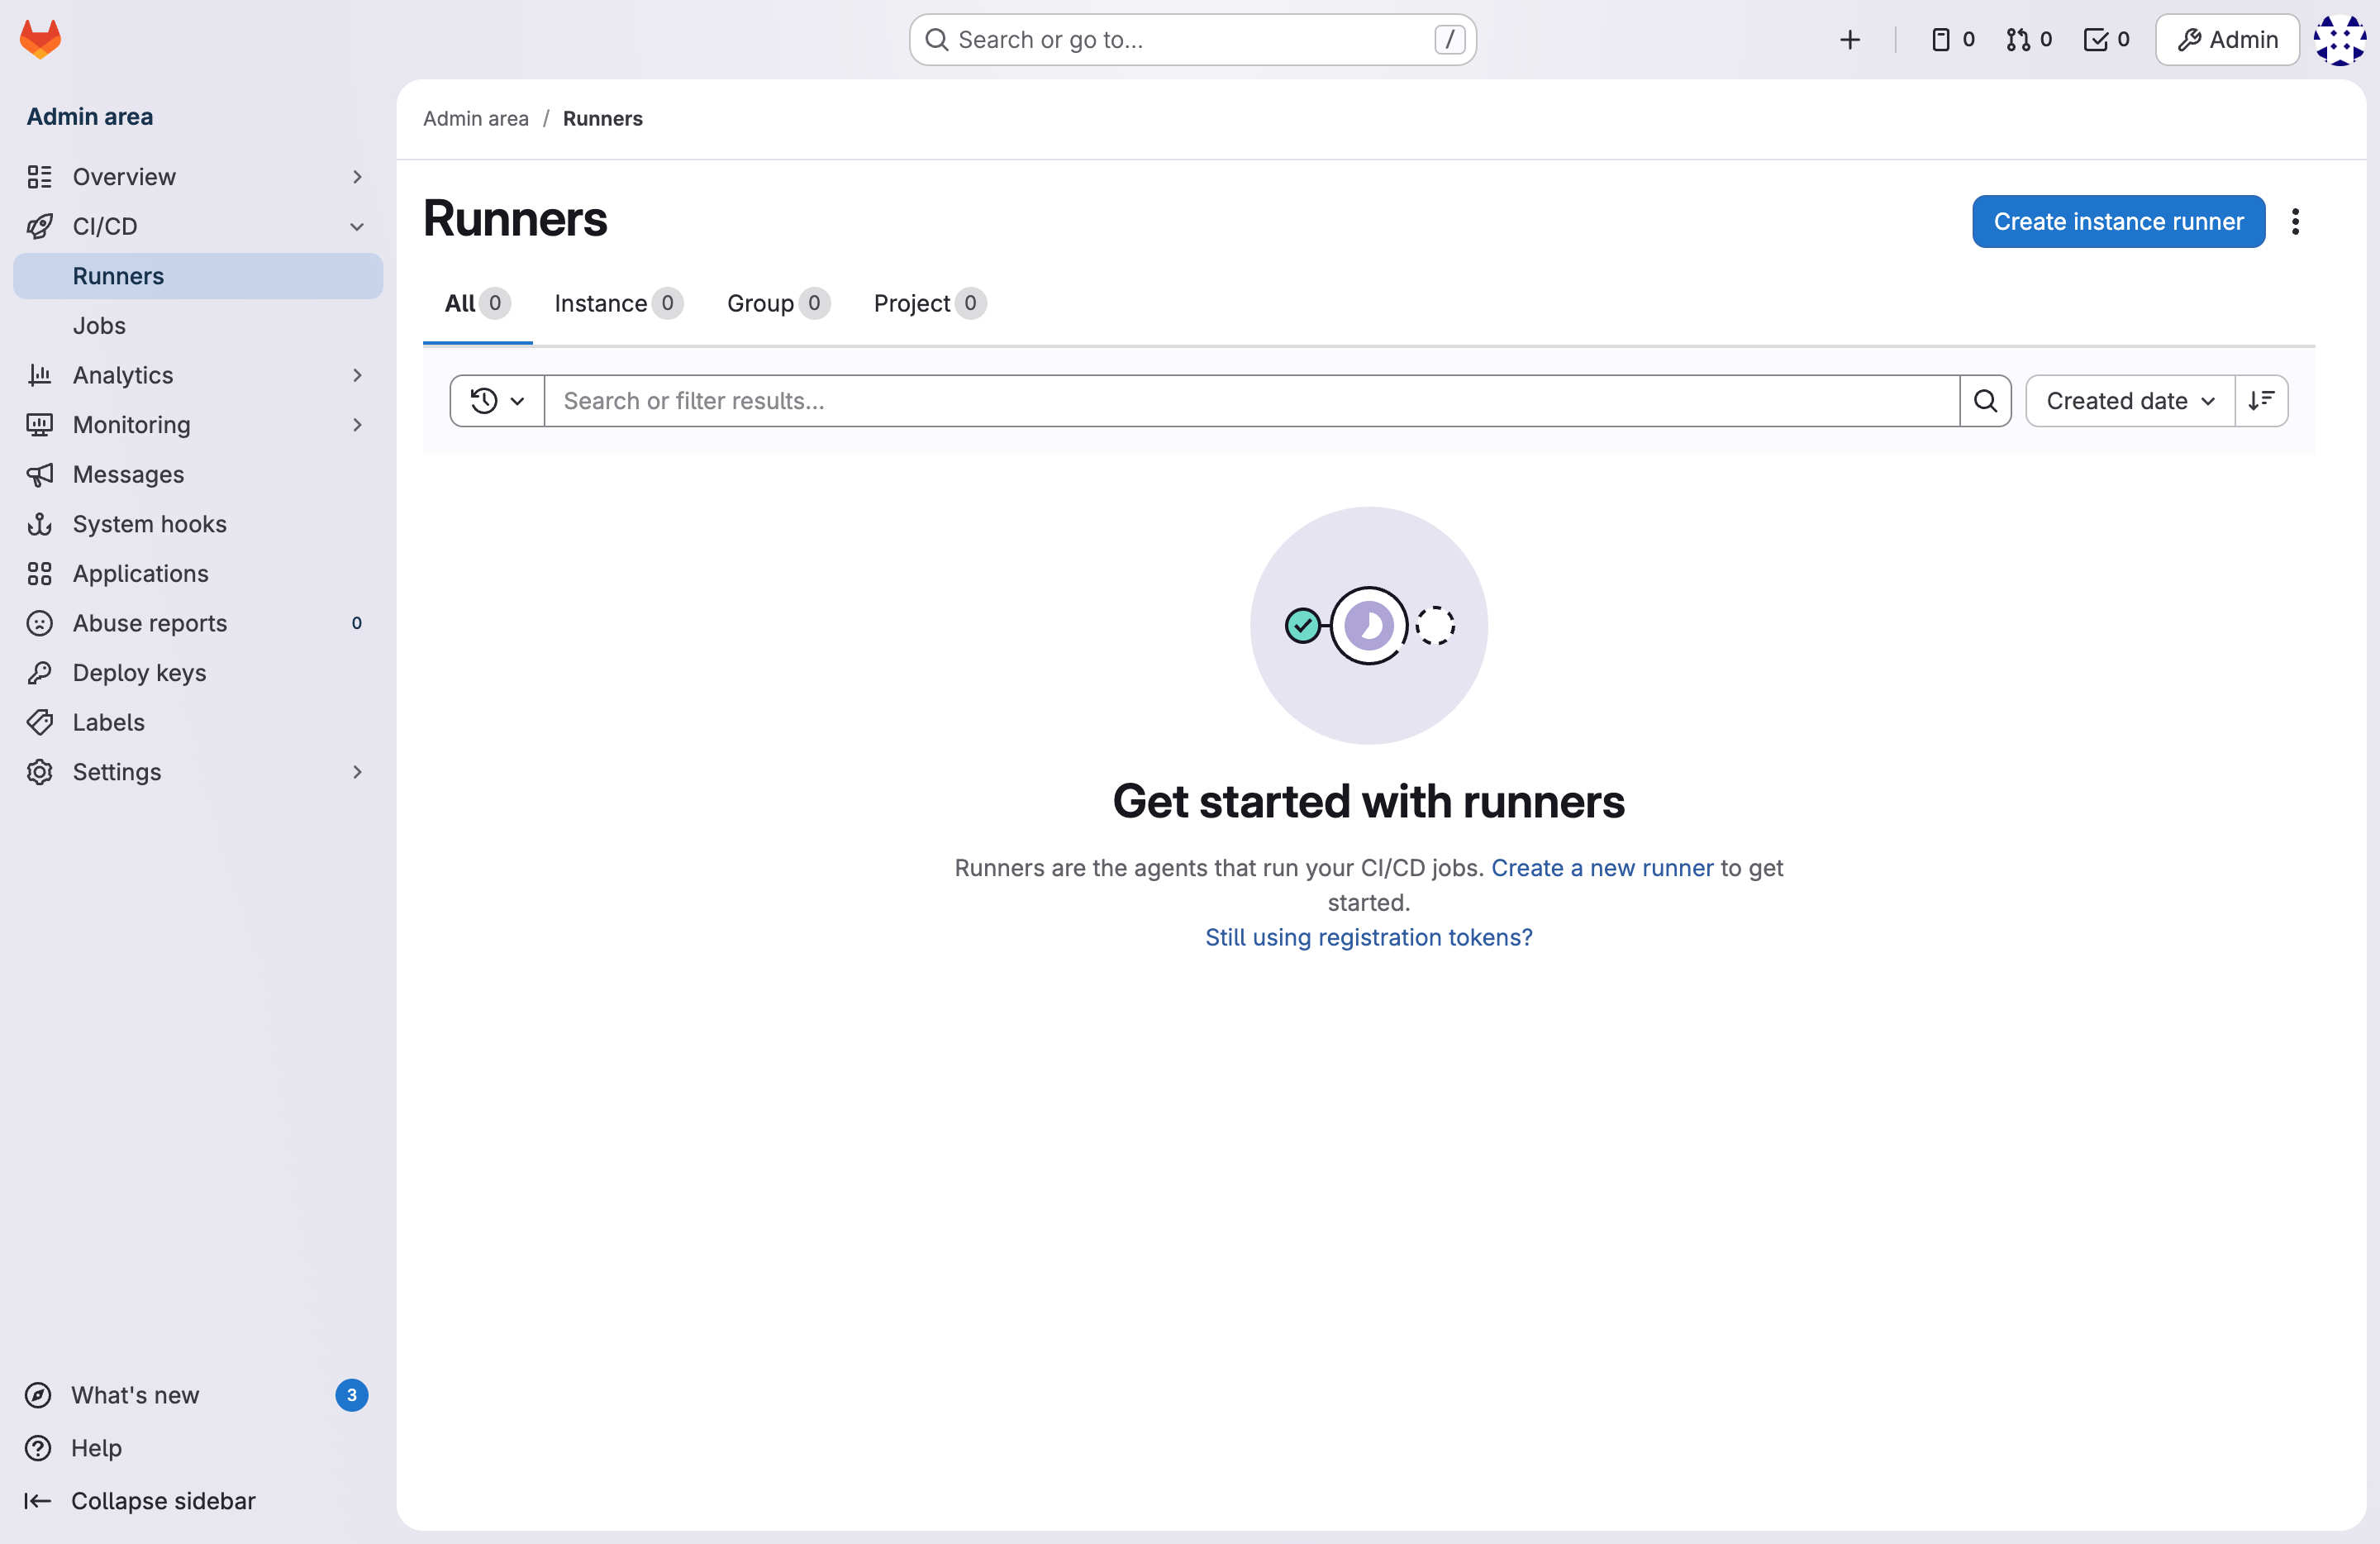Screen dimensions: 2380x1544
Task: Expand the Settings sidebar section
Action: pos(356,772)
